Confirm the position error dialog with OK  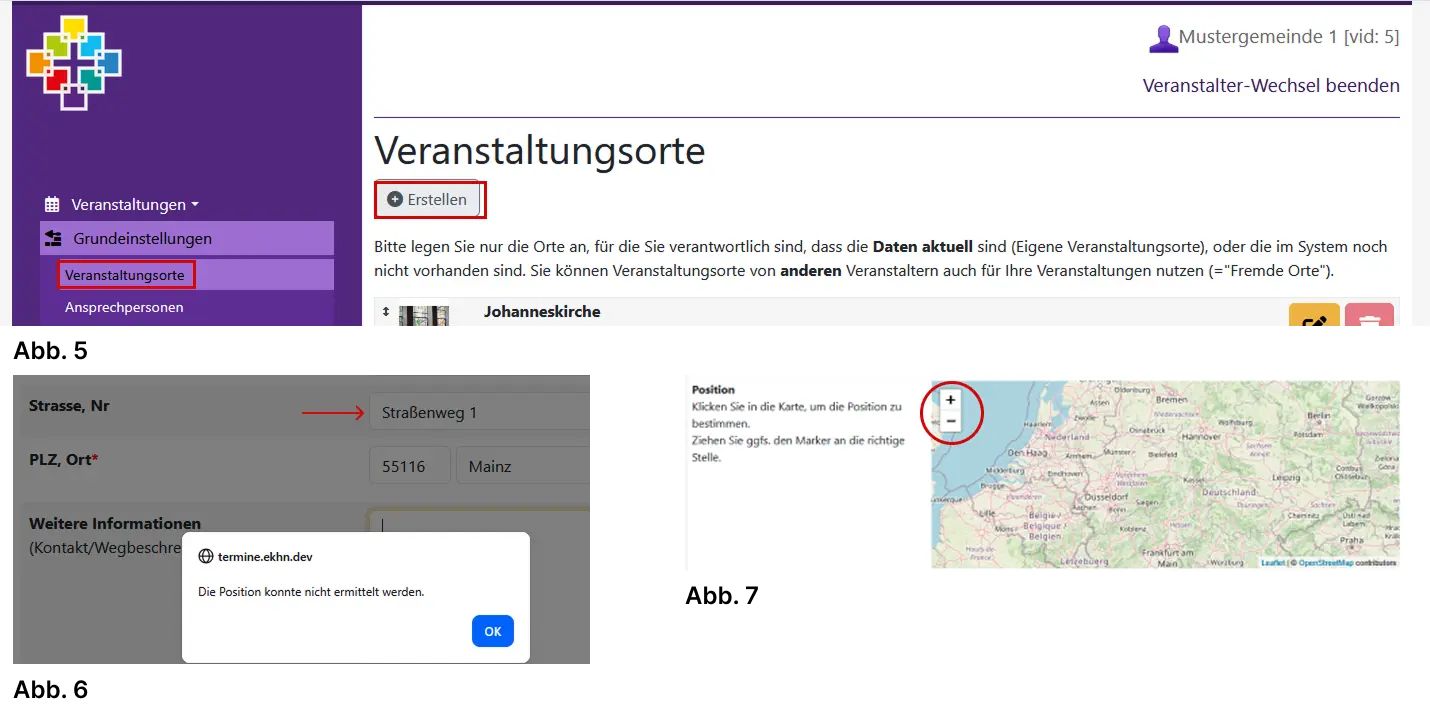(x=493, y=631)
